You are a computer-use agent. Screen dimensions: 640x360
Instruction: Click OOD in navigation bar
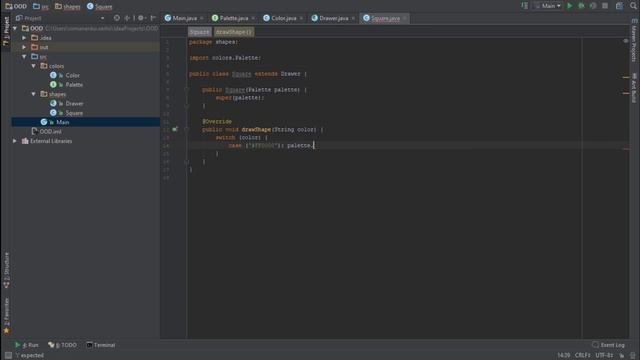[x=16, y=6]
